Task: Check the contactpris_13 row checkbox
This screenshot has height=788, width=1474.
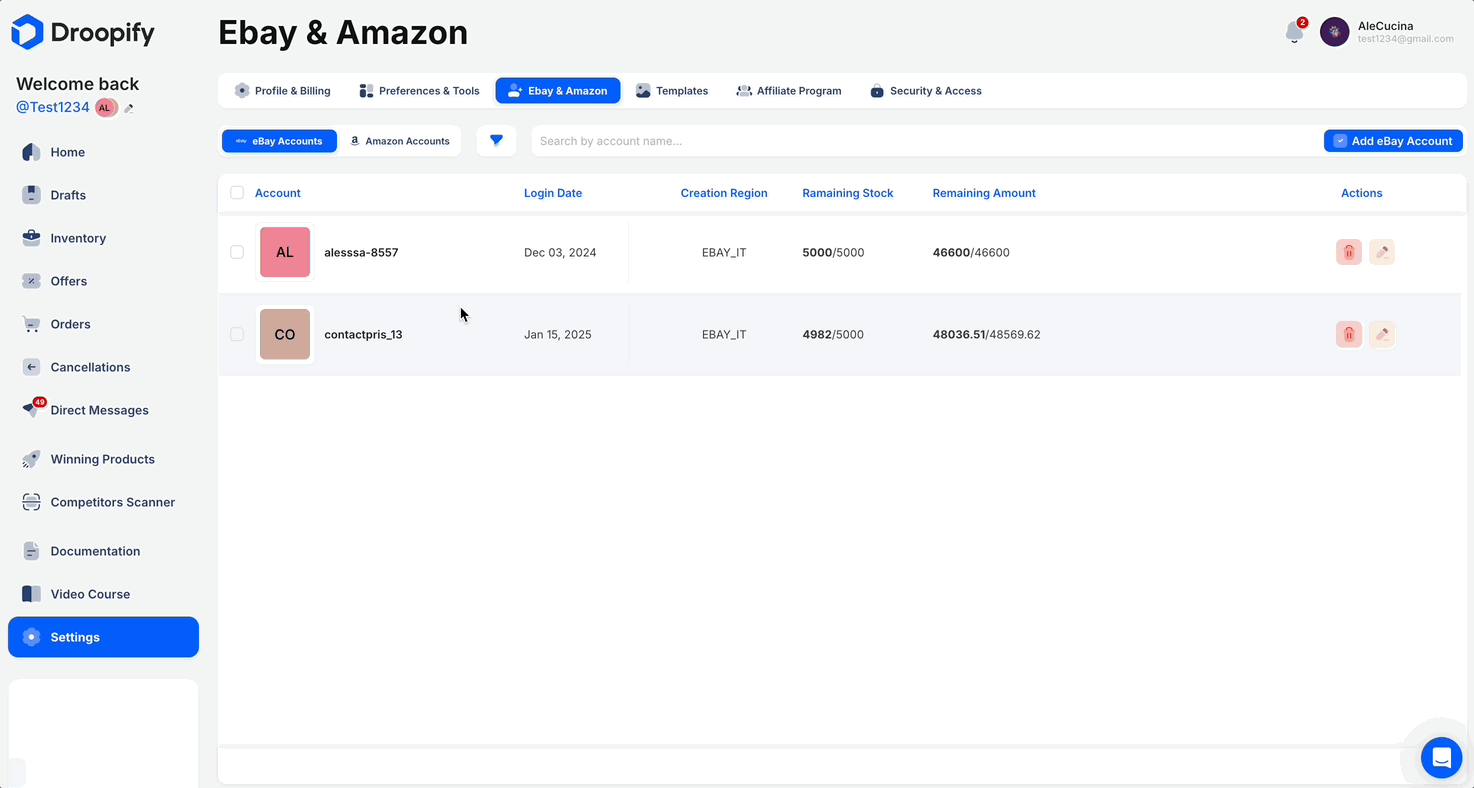Action: click(x=237, y=334)
